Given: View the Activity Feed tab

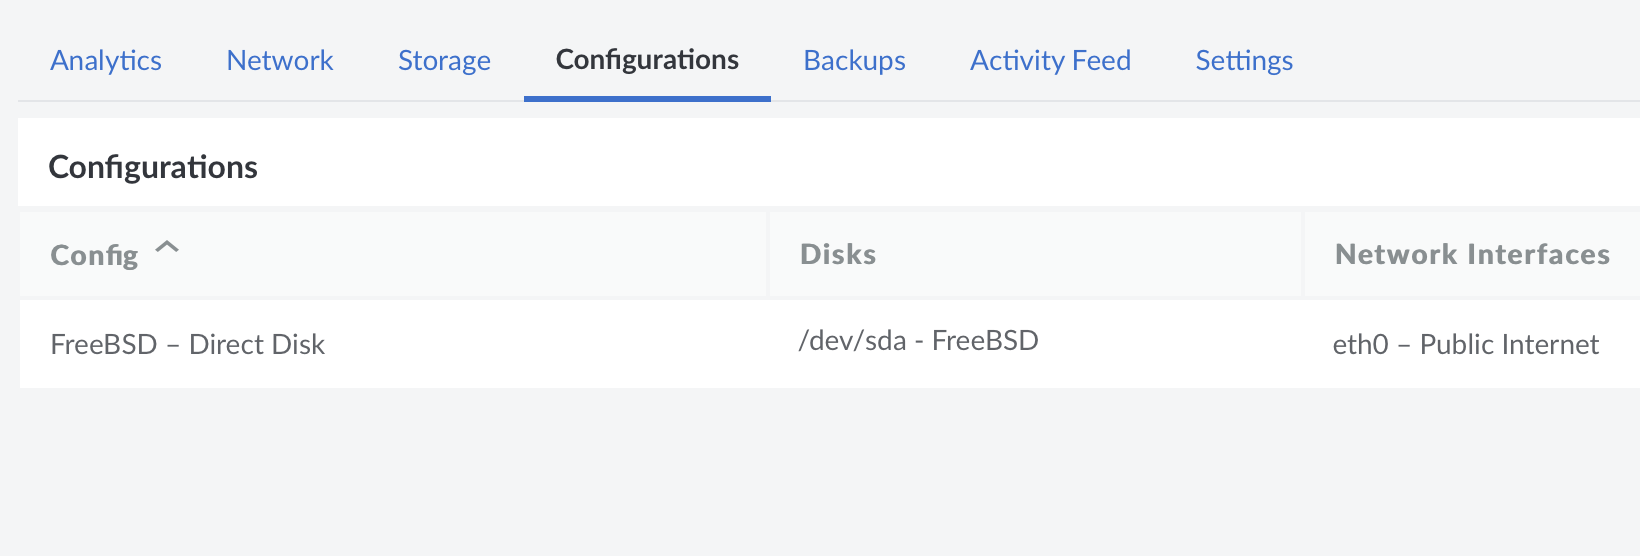Looking at the screenshot, I should click(1050, 61).
